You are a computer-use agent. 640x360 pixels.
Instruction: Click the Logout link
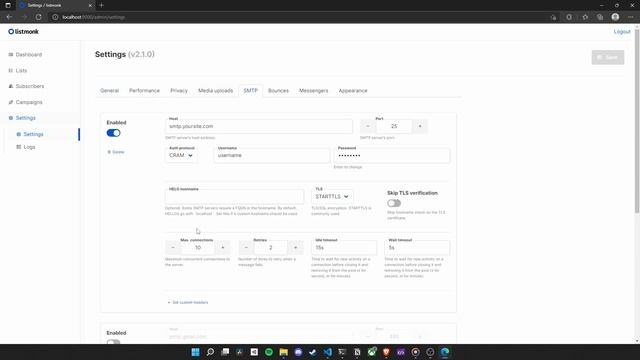click(622, 31)
